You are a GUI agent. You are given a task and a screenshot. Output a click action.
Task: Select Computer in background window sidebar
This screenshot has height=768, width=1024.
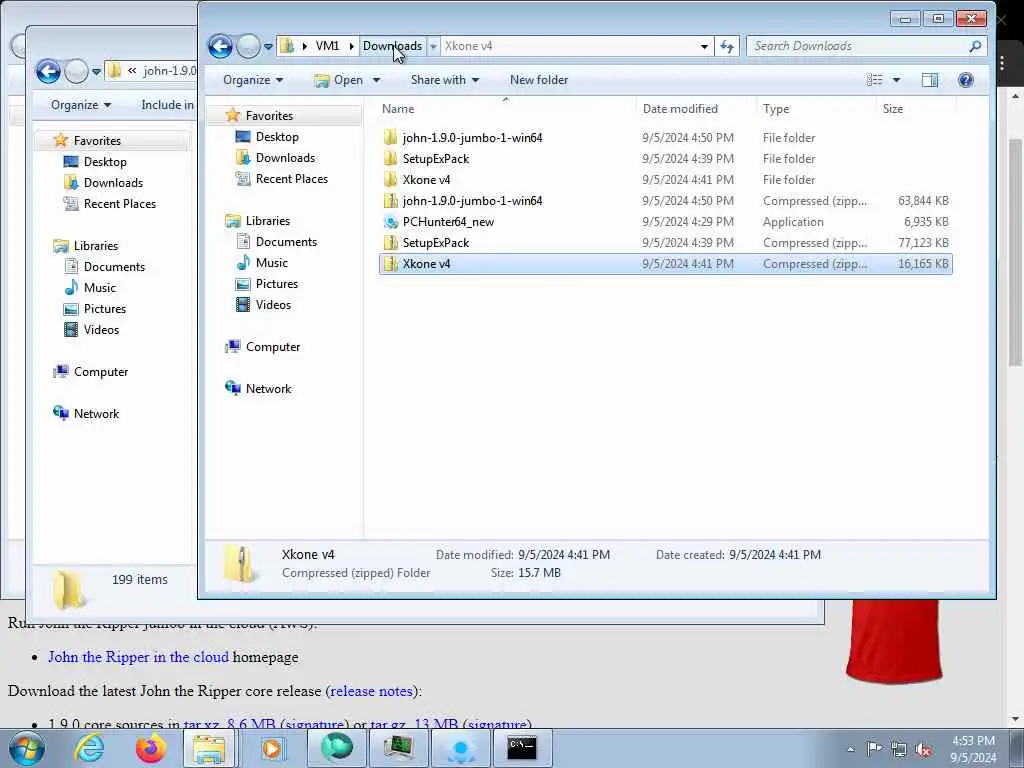[x=101, y=372]
